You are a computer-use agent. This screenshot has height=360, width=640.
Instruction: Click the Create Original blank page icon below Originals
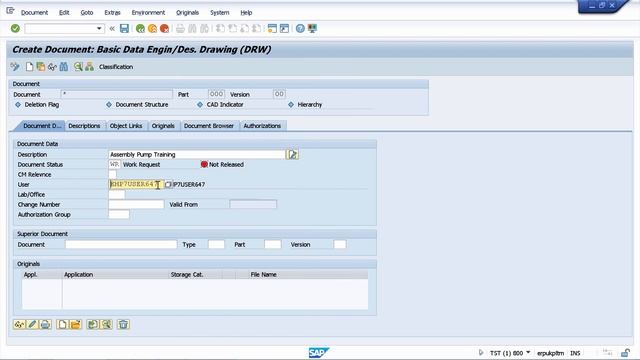(x=62, y=324)
